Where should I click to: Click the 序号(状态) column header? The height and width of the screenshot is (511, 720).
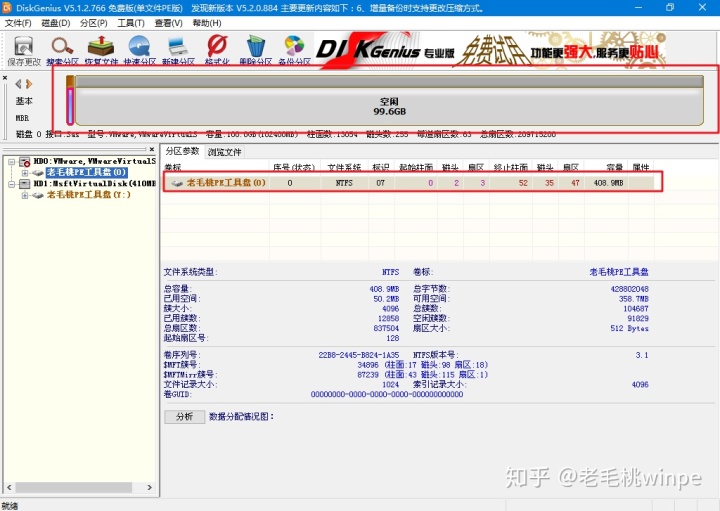click(x=294, y=167)
